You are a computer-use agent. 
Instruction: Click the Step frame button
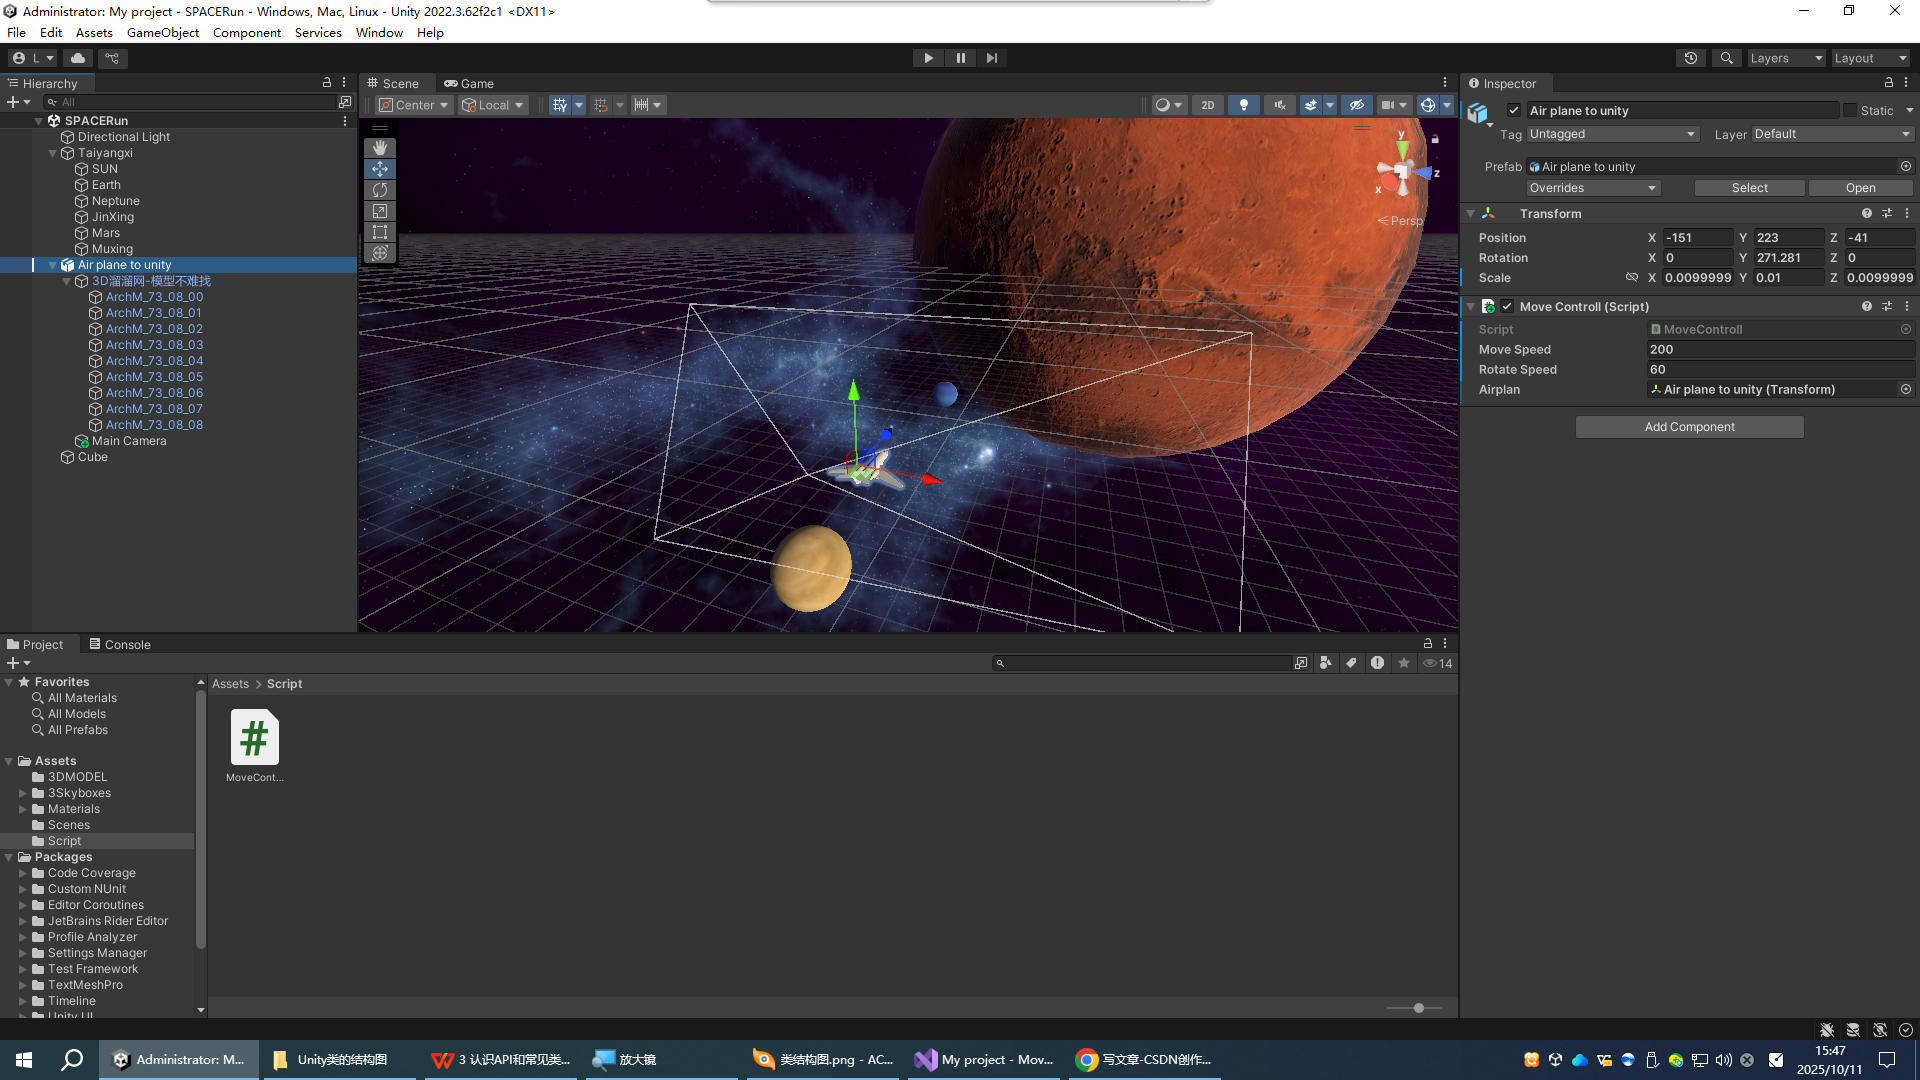(x=991, y=58)
